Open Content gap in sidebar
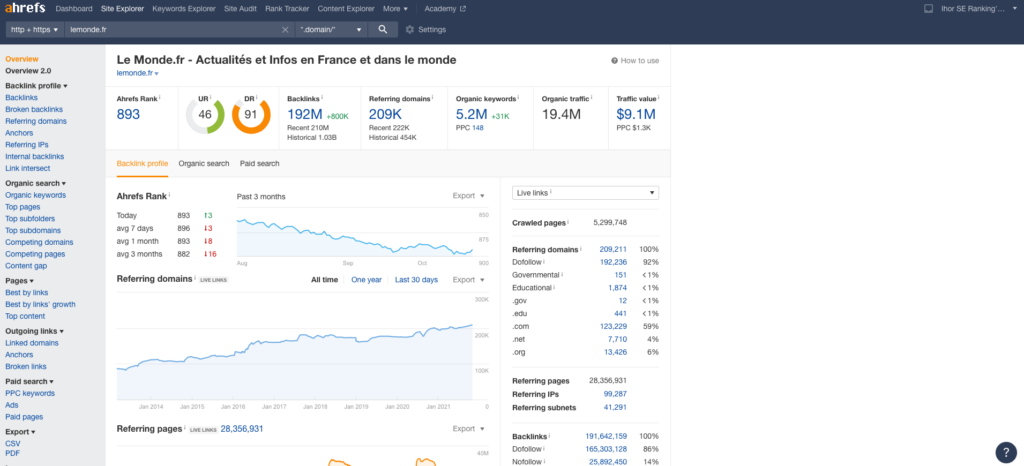Image resolution: width=1024 pixels, height=466 pixels. [26, 266]
